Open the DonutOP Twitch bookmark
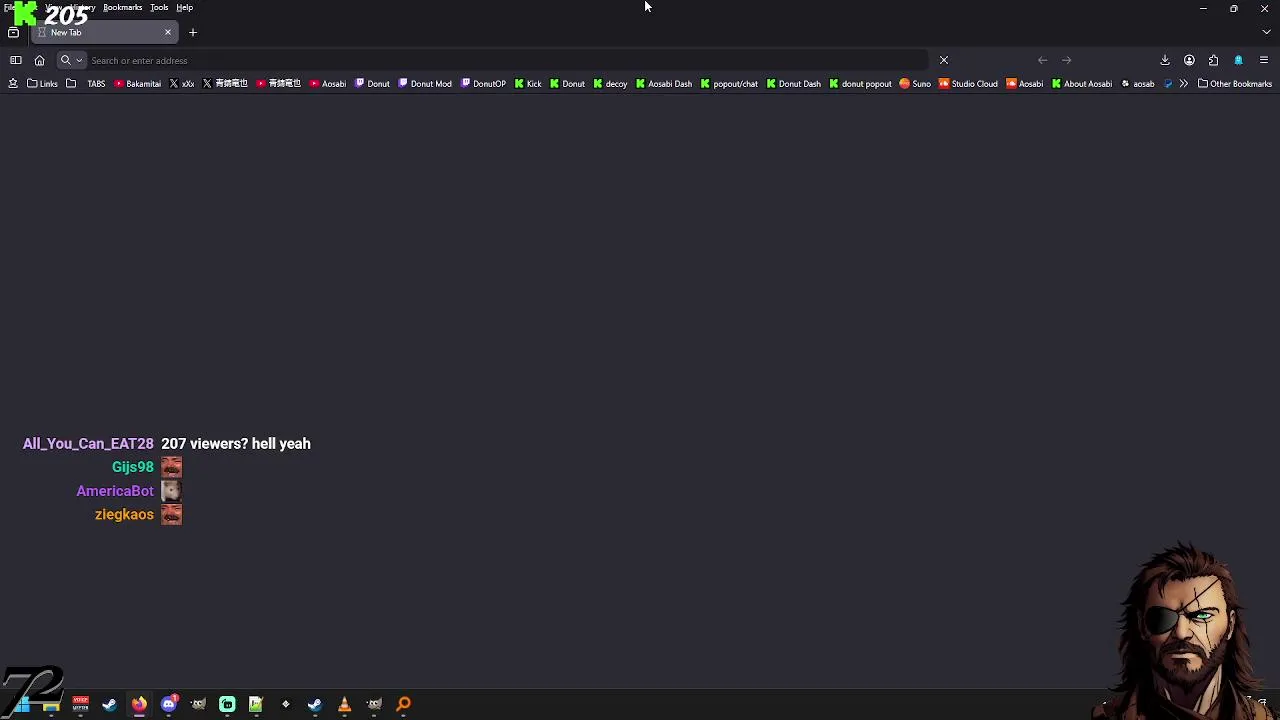Screen dimensions: 1280x720 (x=483, y=84)
